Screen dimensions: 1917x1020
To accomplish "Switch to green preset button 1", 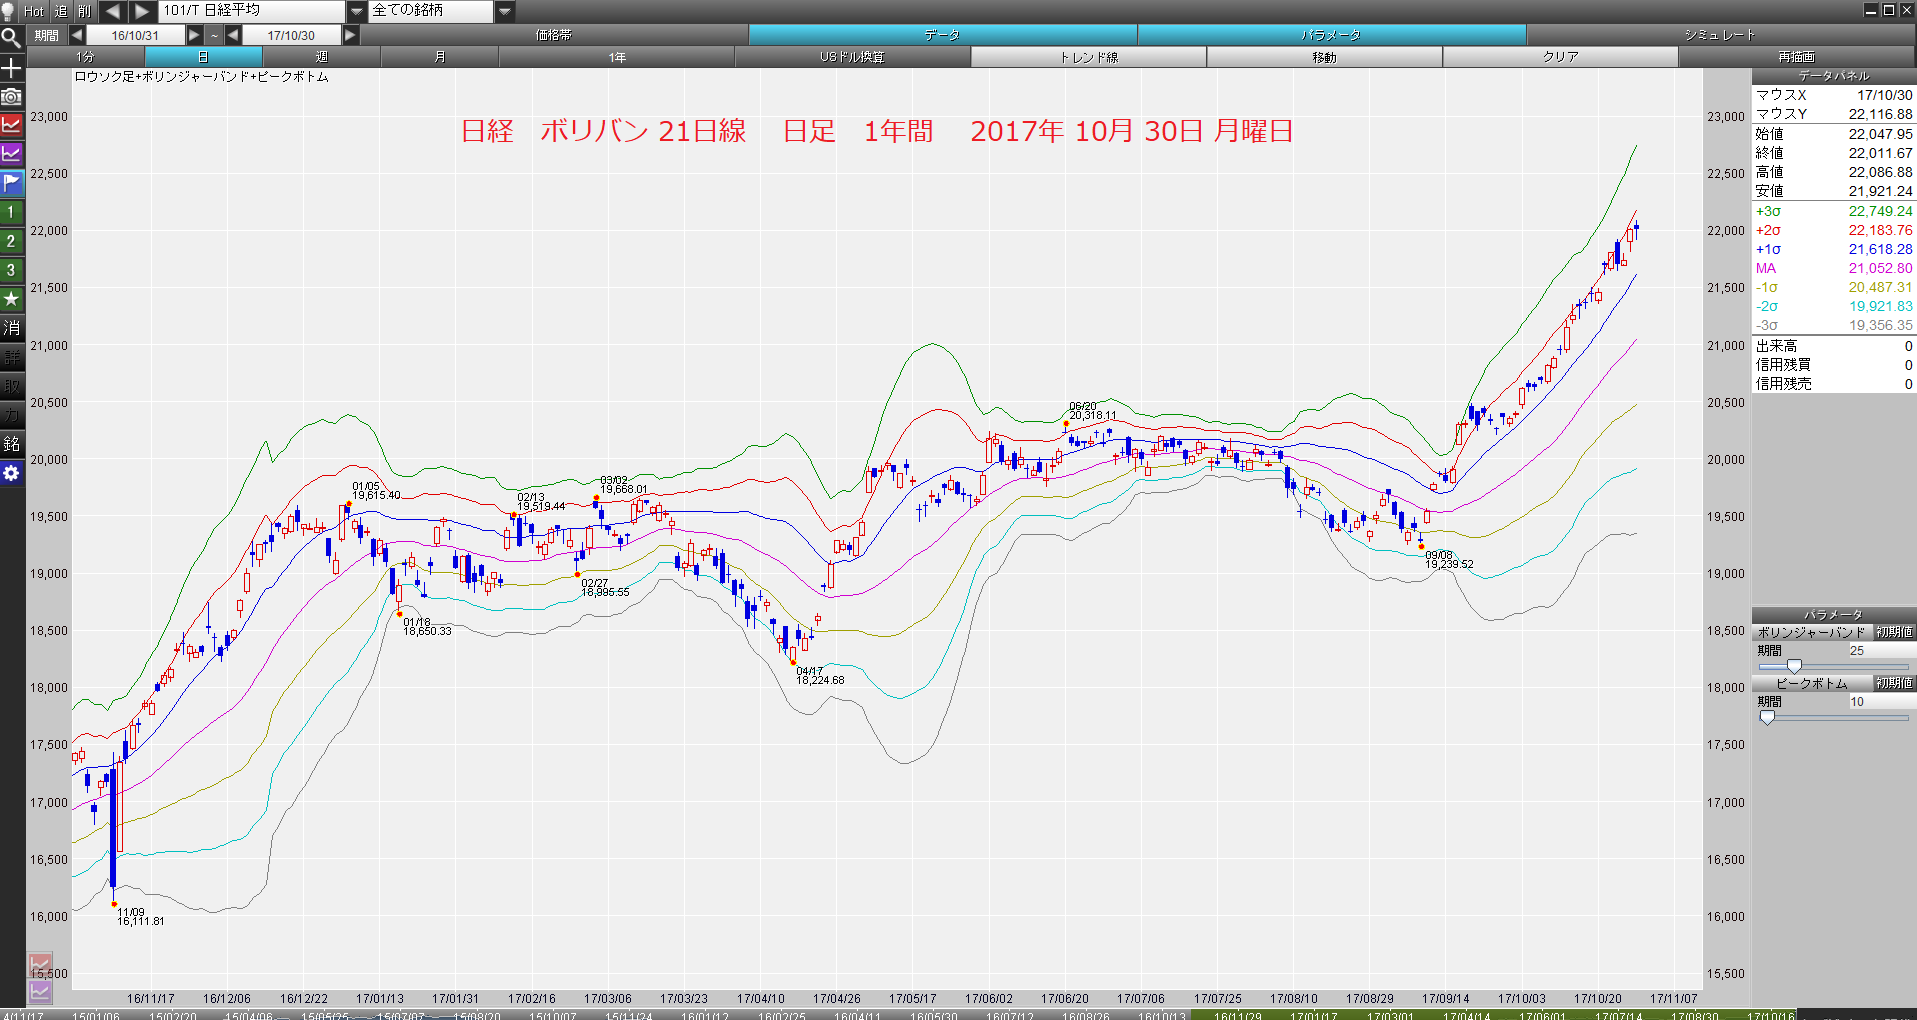I will pyautogui.click(x=11, y=212).
